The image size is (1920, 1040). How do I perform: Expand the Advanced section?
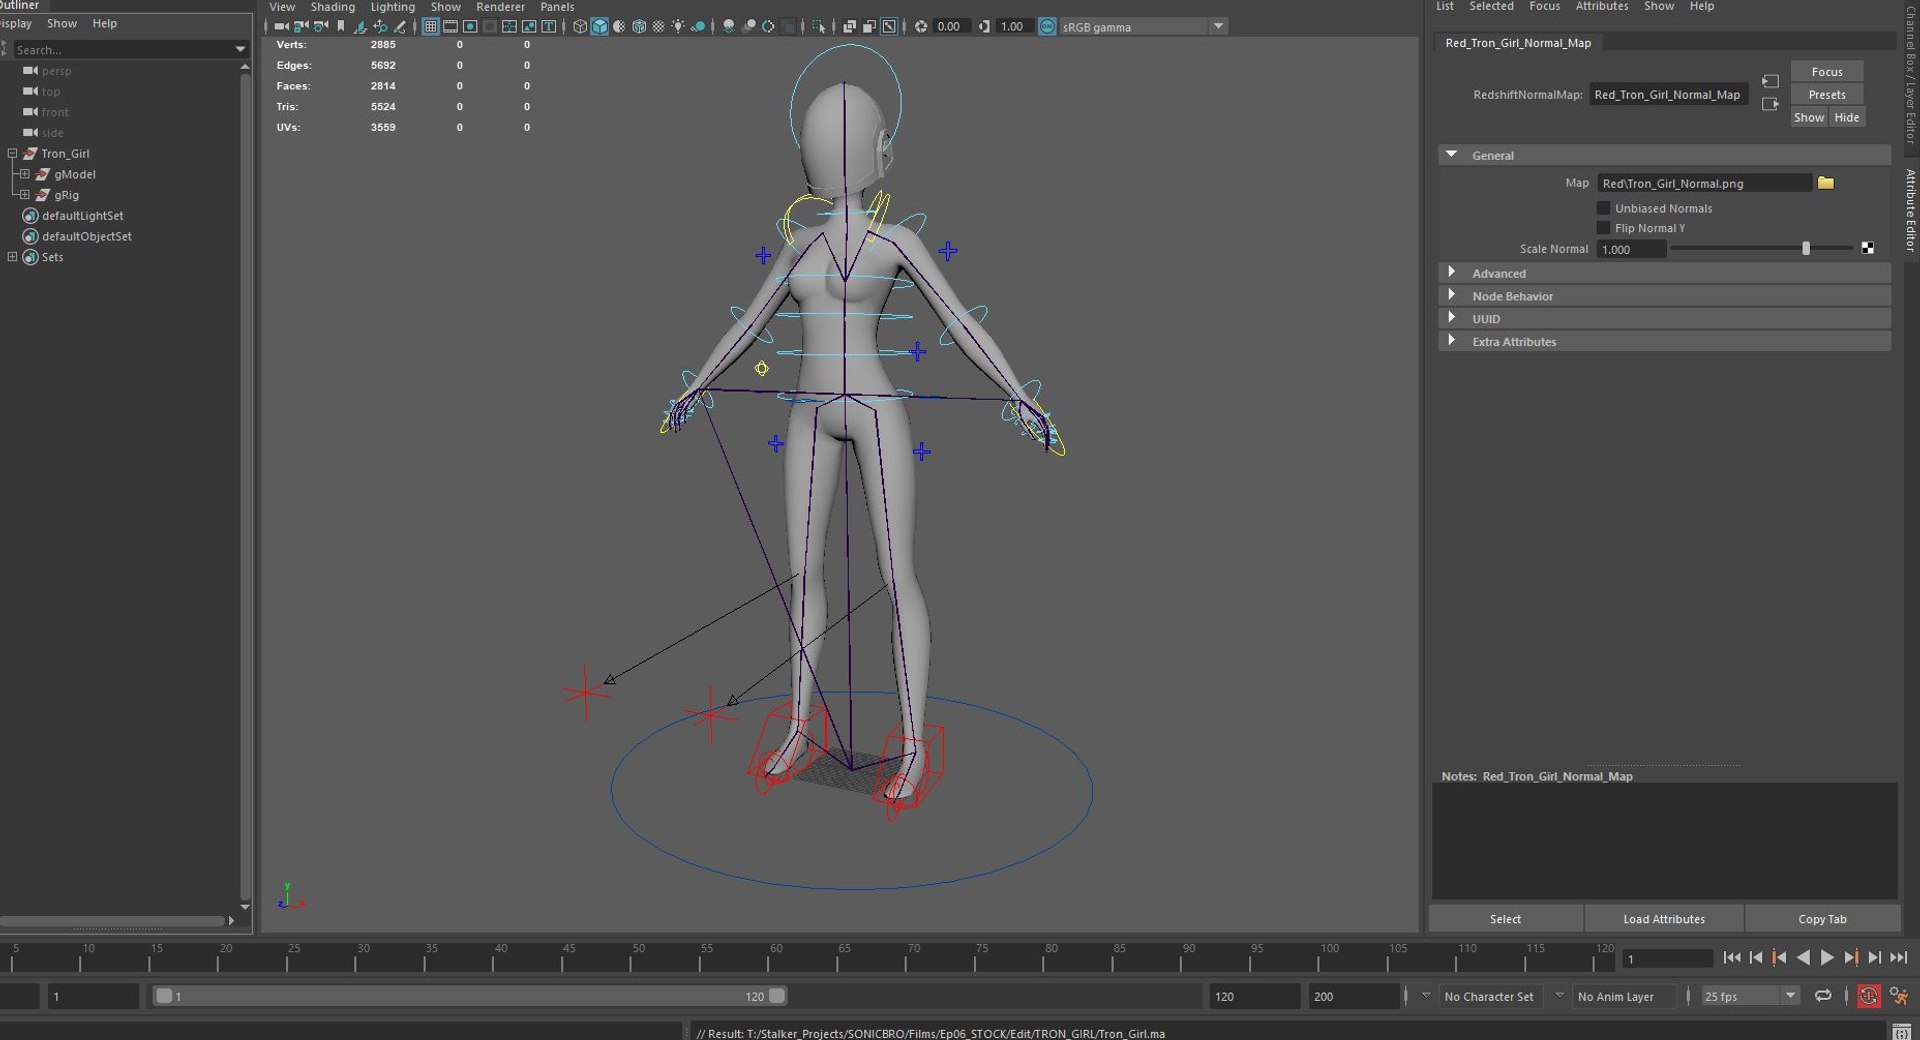coord(1451,272)
